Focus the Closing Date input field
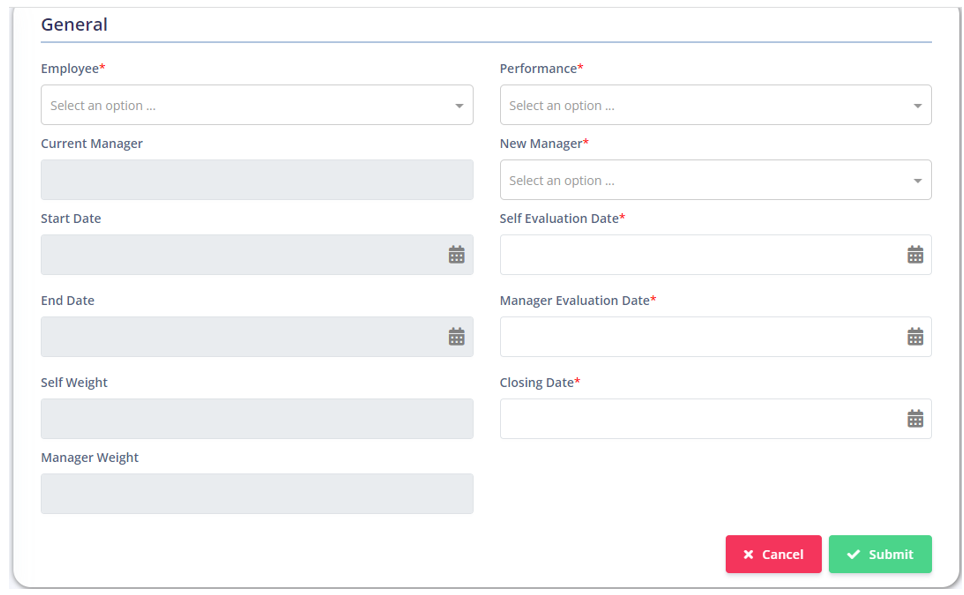Viewport: 964px width, 595px height. [716, 419]
